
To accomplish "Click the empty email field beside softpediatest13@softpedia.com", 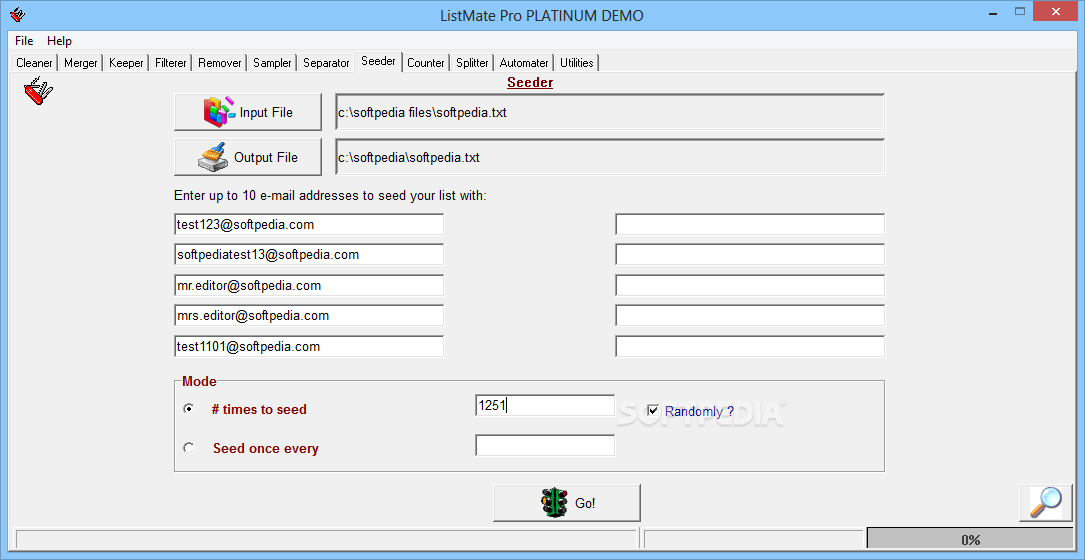I will [x=750, y=255].
